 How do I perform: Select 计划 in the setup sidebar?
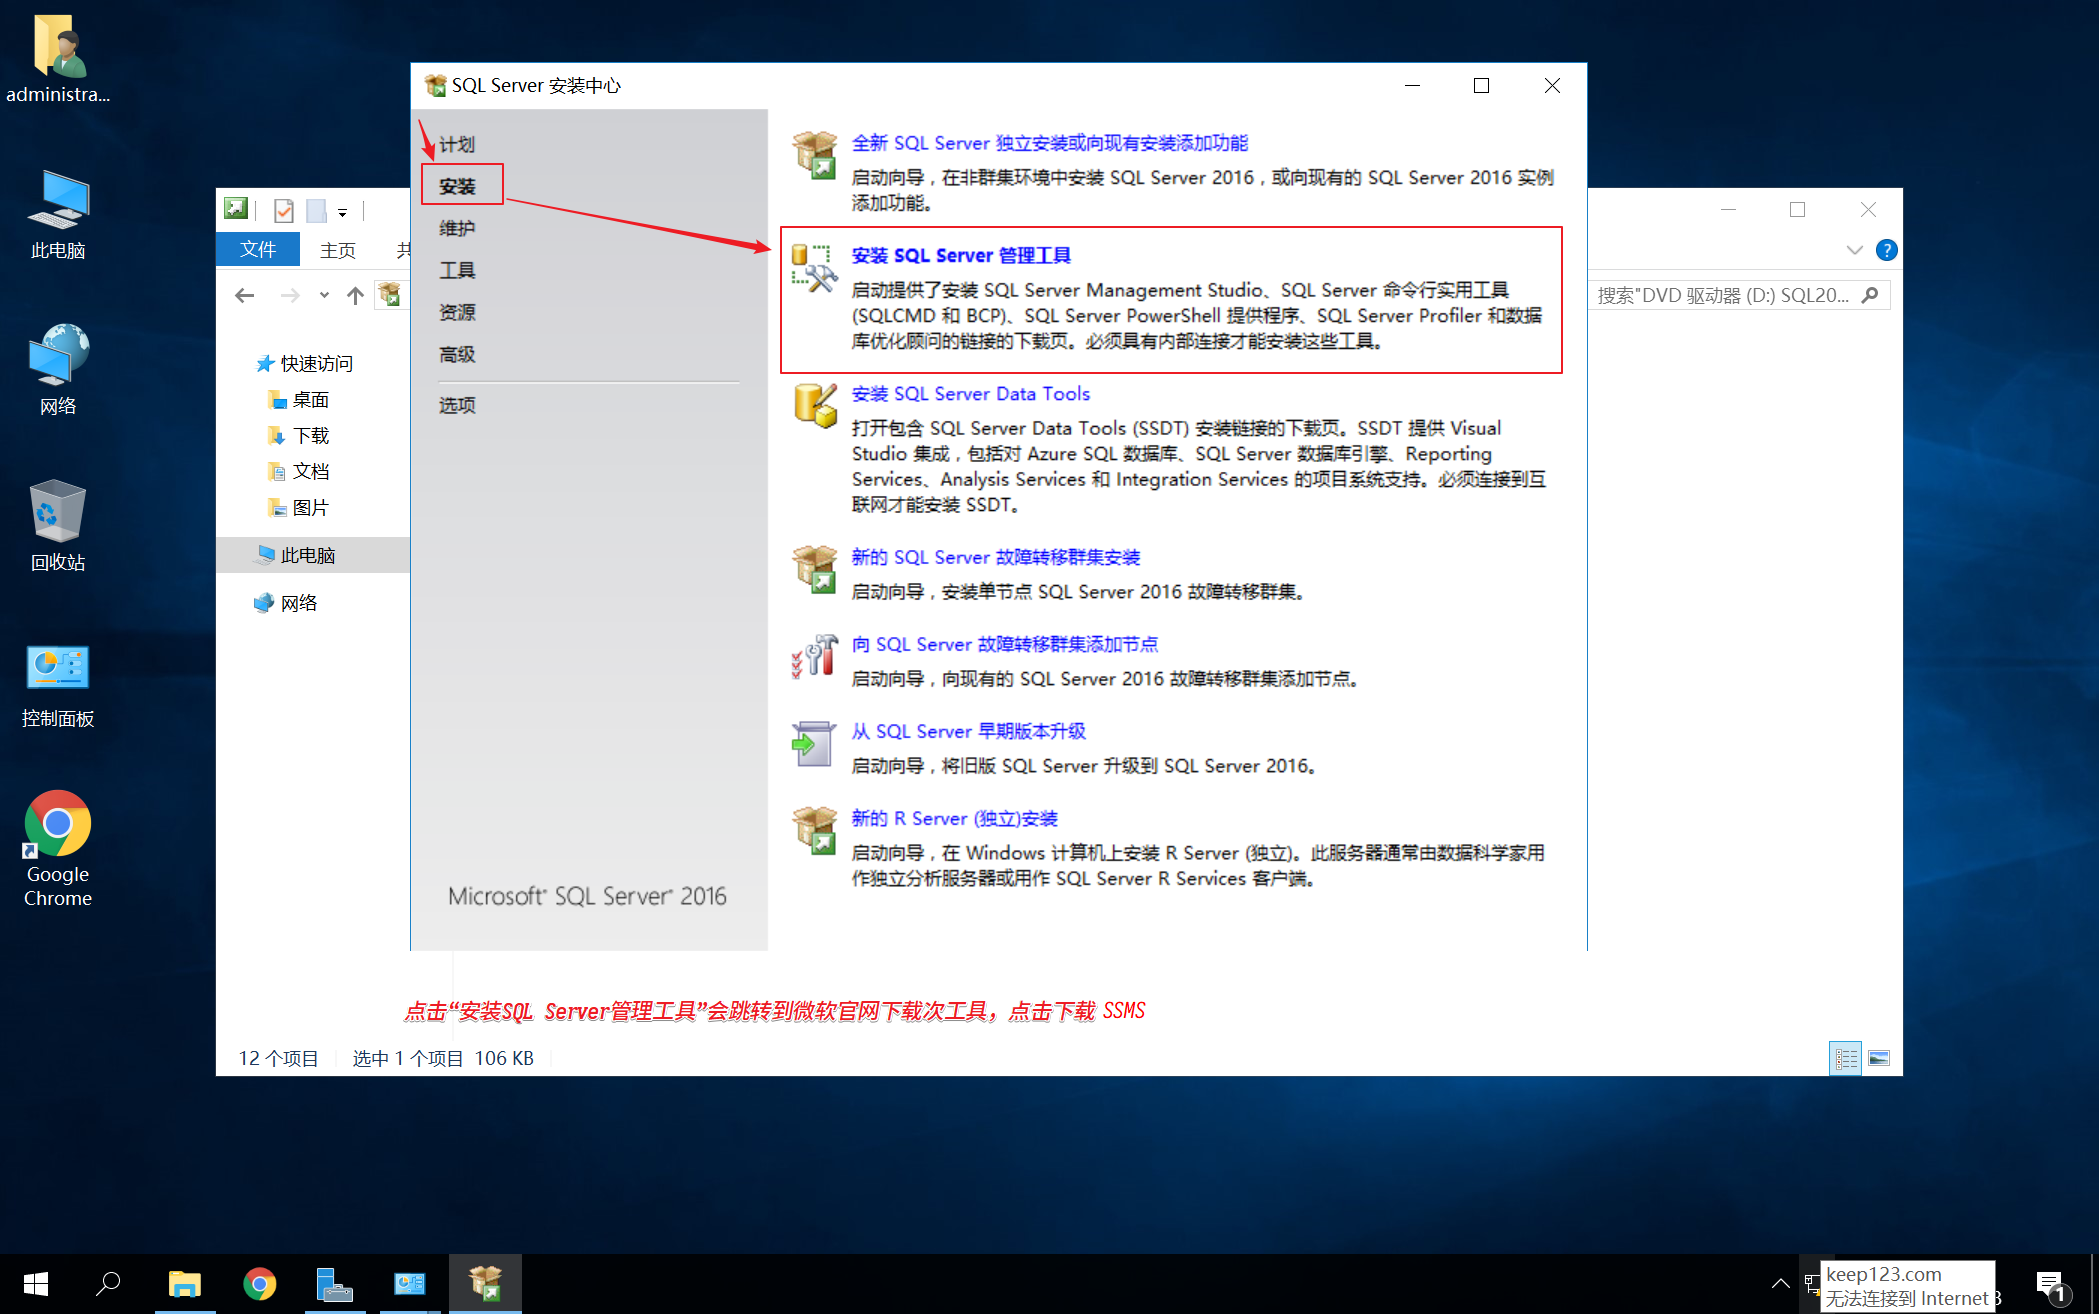(457, 144)
